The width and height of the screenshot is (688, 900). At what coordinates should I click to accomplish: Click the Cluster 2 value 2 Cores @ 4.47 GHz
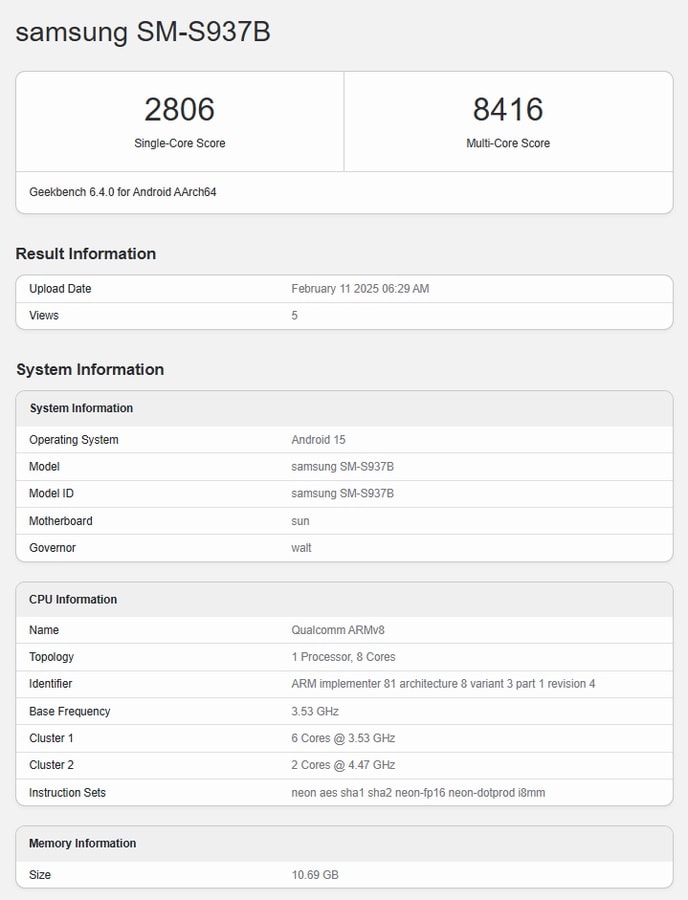[x=343, y=765]
